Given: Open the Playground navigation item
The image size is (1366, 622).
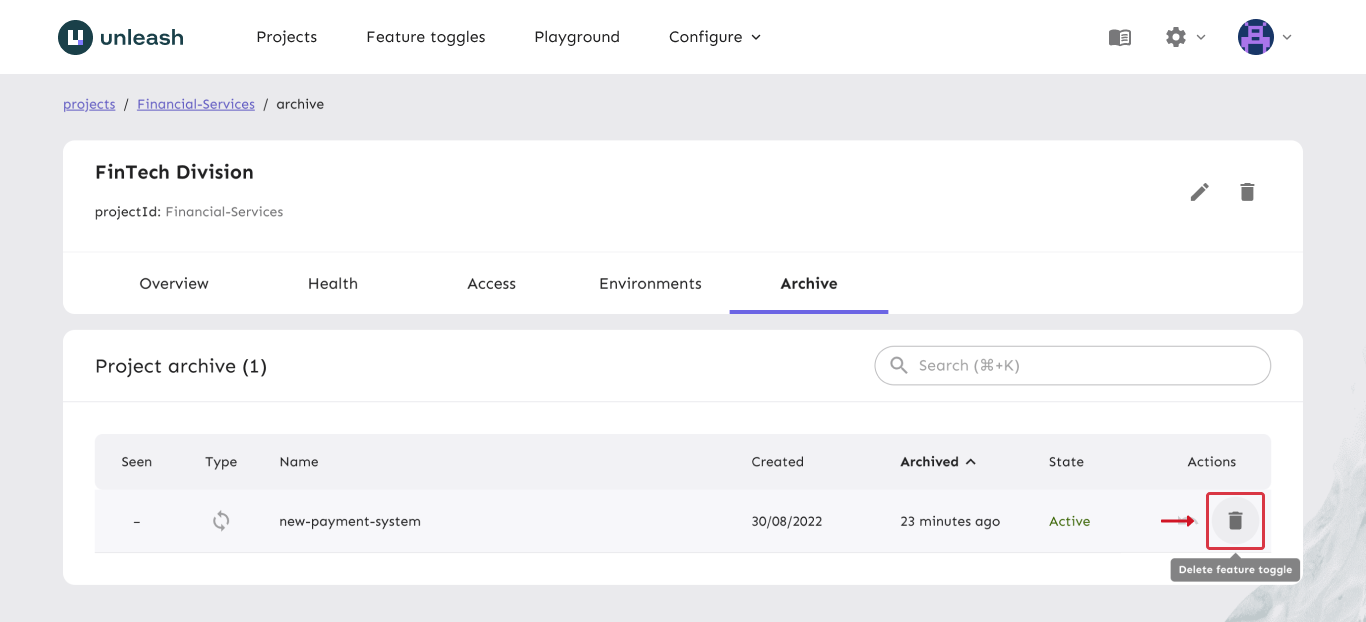Looking at the screenshot, I should point(577,37).
